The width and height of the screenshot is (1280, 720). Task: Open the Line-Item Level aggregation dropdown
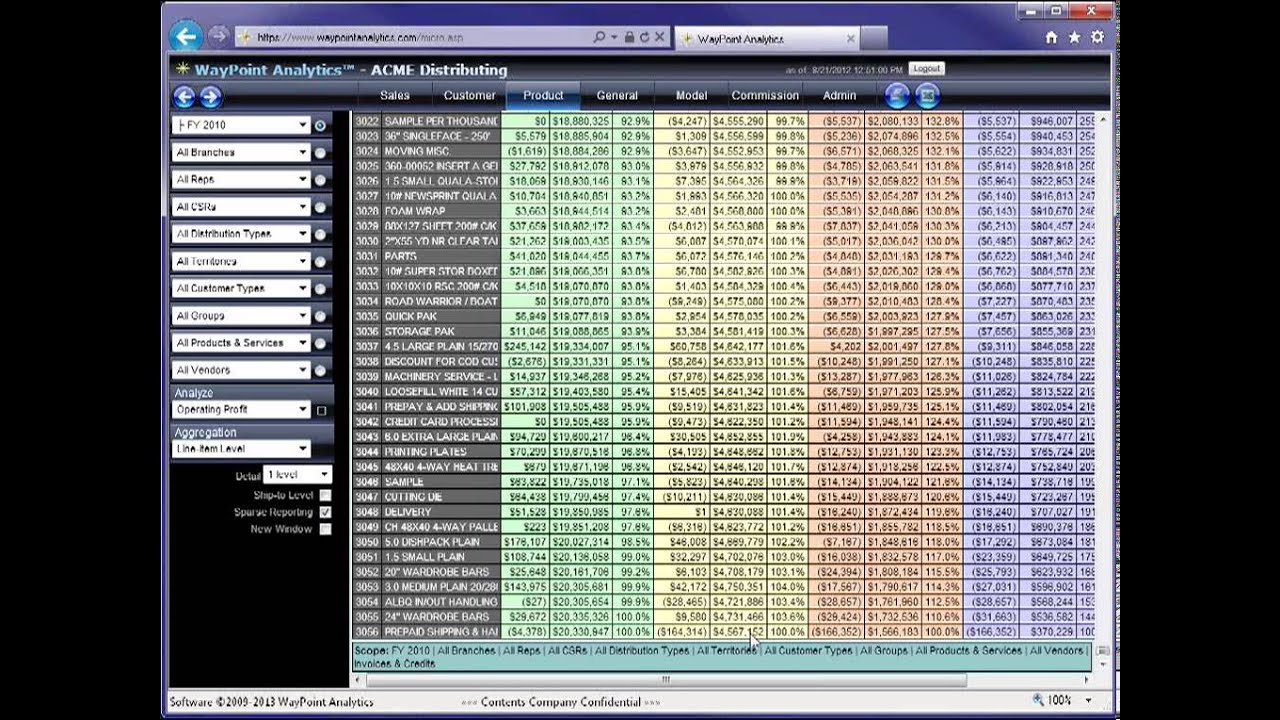240,449
